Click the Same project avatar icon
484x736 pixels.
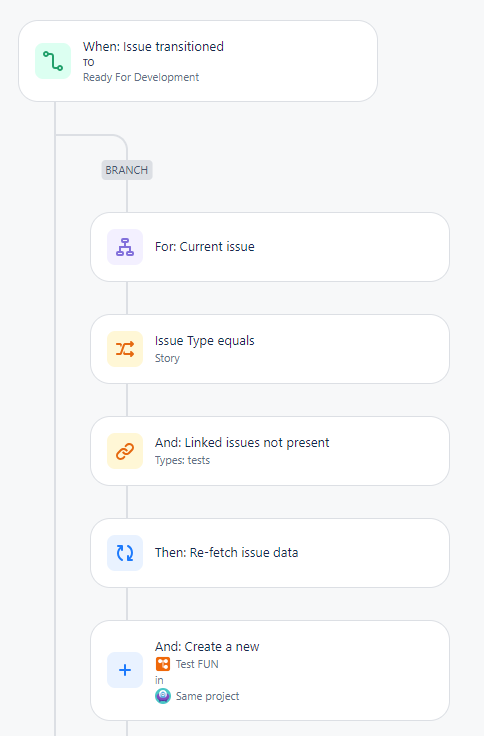[162, 696]
